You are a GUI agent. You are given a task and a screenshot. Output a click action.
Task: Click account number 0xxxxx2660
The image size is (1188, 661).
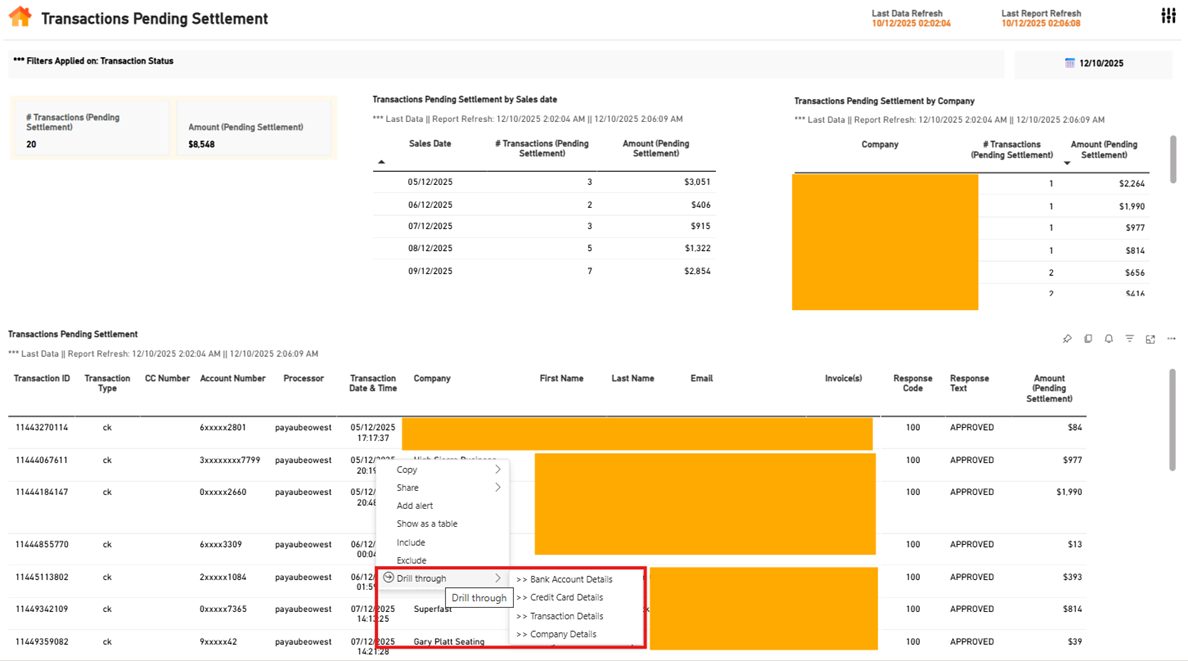click(223, 492)
